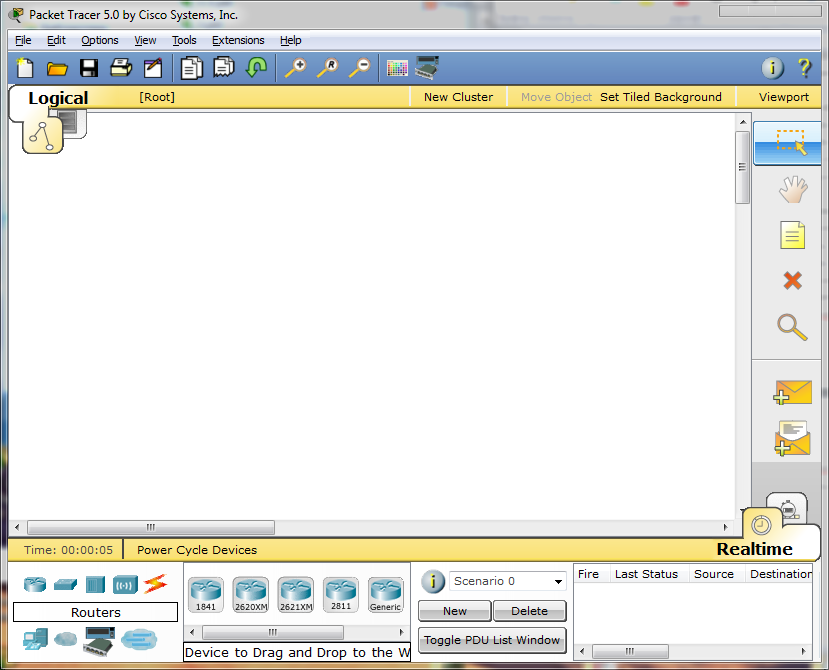
Task: Select the Multiuser Connection cloud icon
Action: [x=139, y=639]
